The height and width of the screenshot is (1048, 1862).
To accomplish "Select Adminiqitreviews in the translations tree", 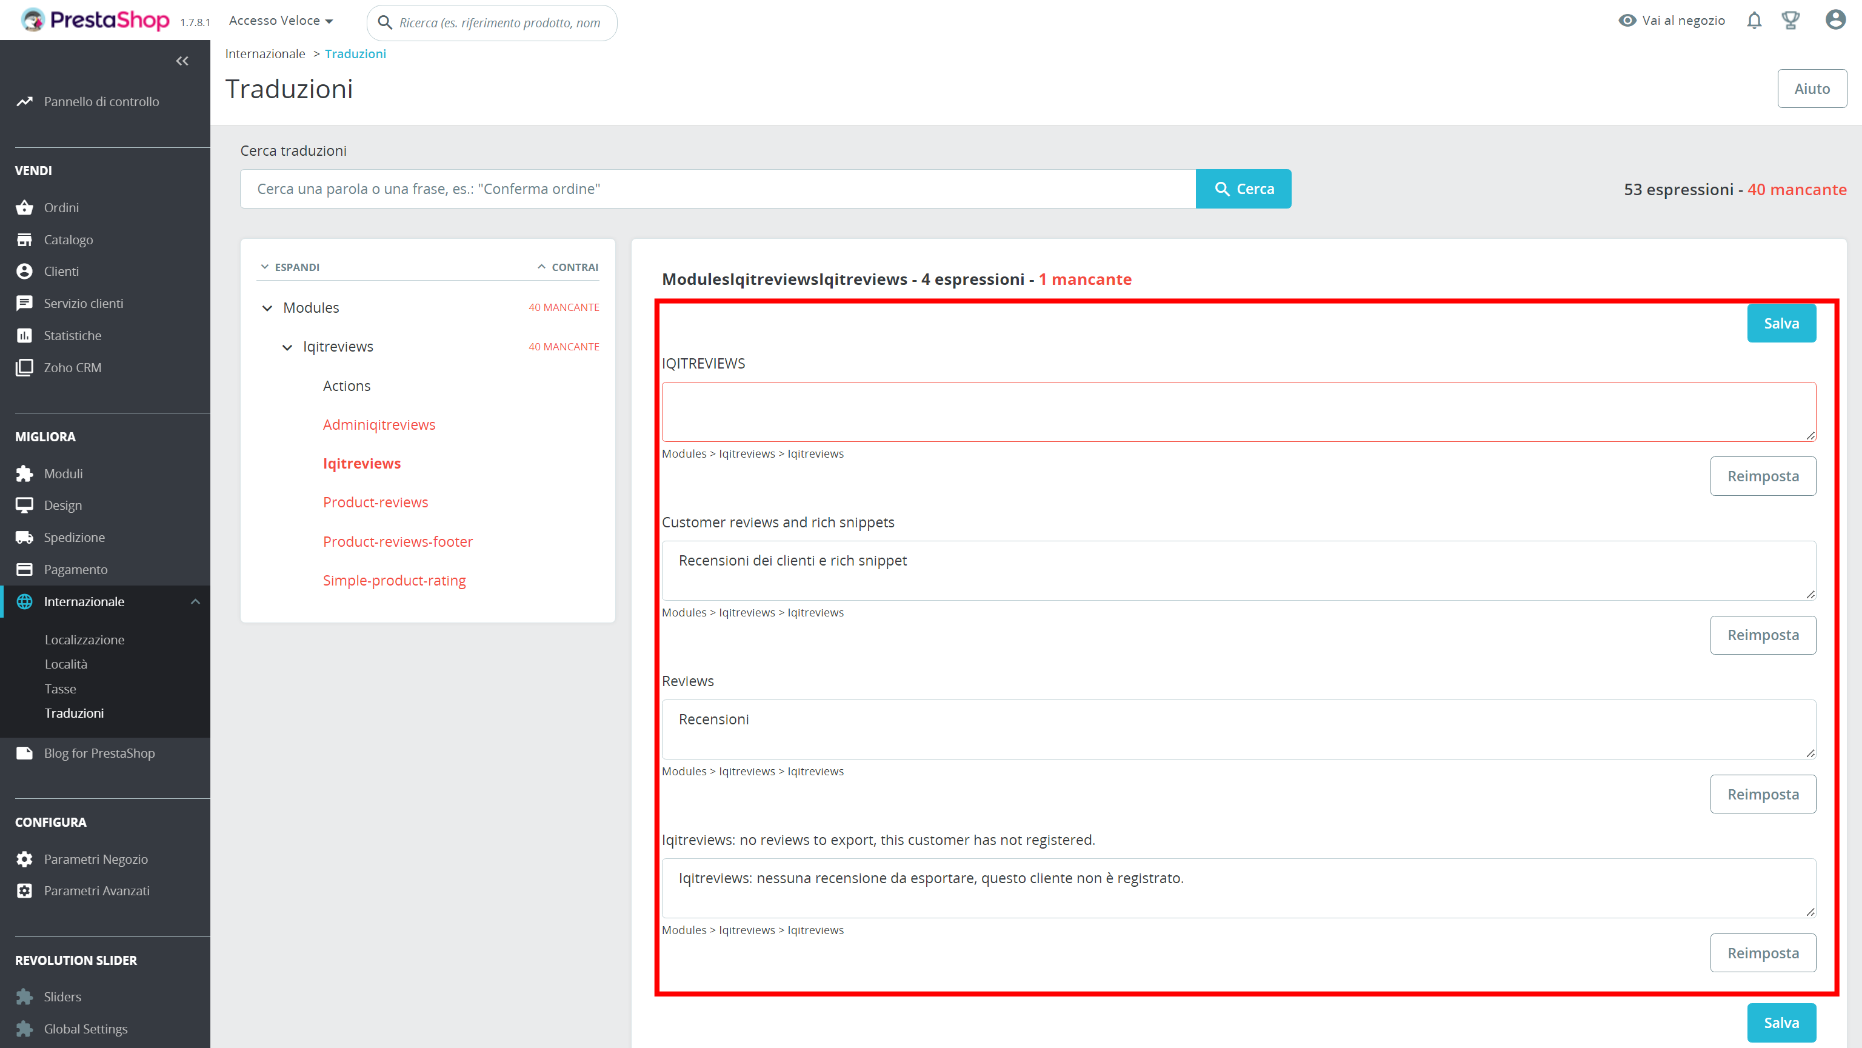I will (x=379, y=425).
